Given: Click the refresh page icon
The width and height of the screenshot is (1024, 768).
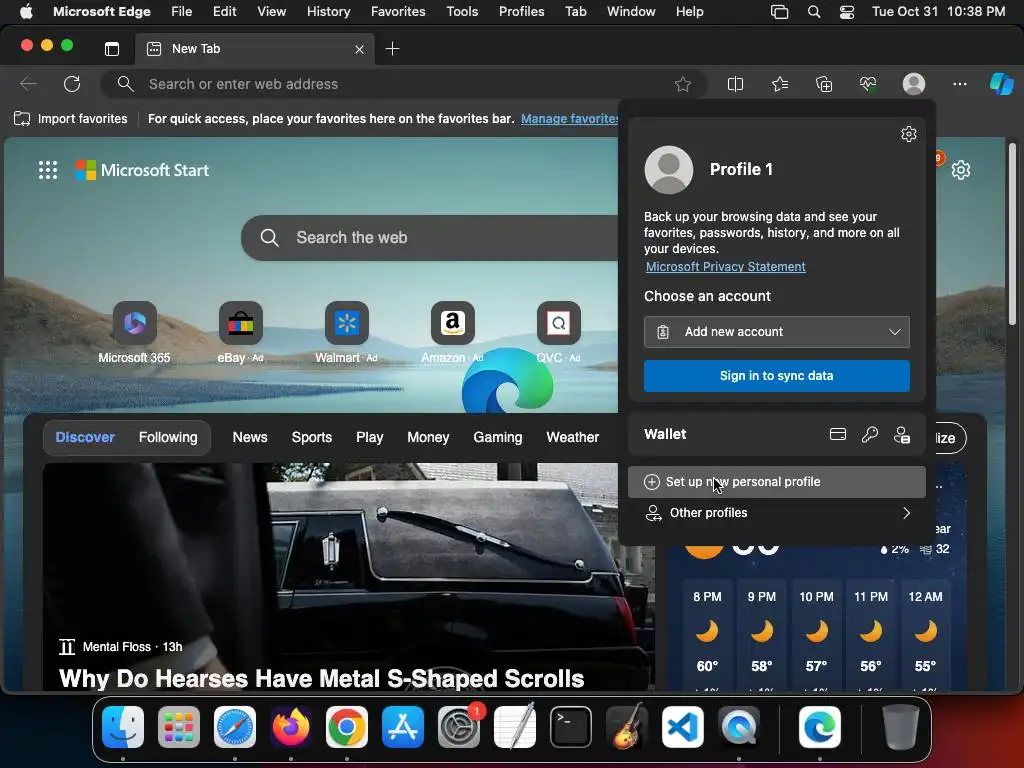Looking at the screenshot, I should pyautogui.click(x=72, y=84).
